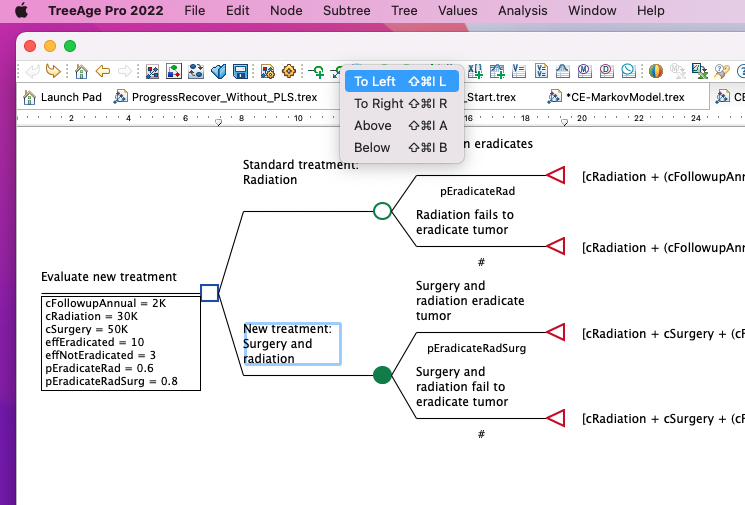Choose Above from the popup menu

pyautogui.click(x=401, y=125)
